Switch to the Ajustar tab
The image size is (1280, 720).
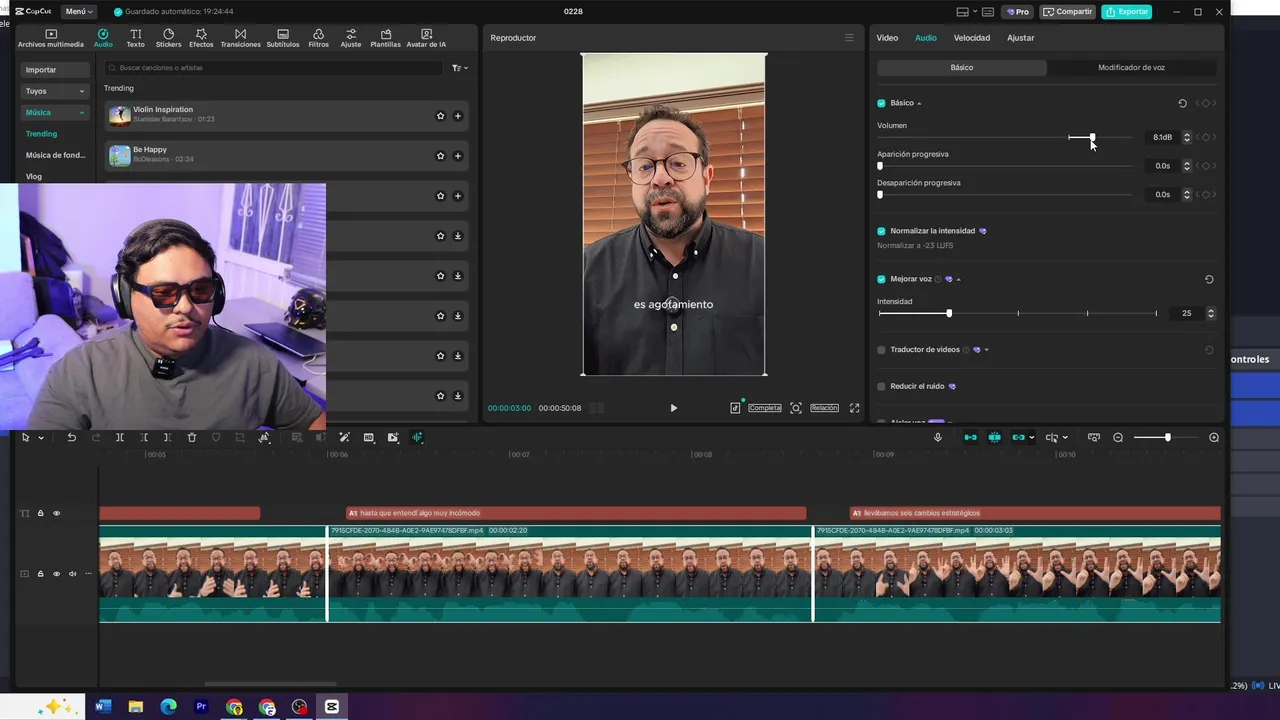point(1020,38)
